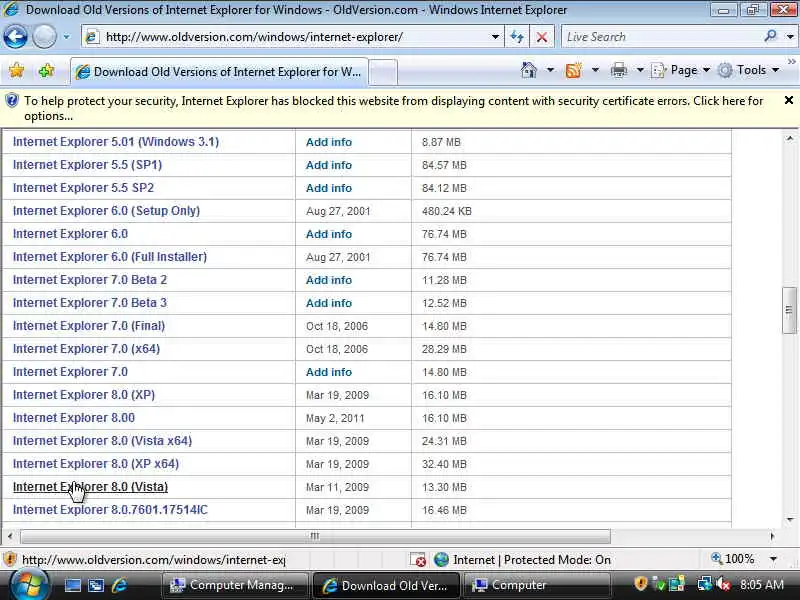
Task: Open Internet Explorer 8.0 (Vista) link
Action: click(90, 487)
